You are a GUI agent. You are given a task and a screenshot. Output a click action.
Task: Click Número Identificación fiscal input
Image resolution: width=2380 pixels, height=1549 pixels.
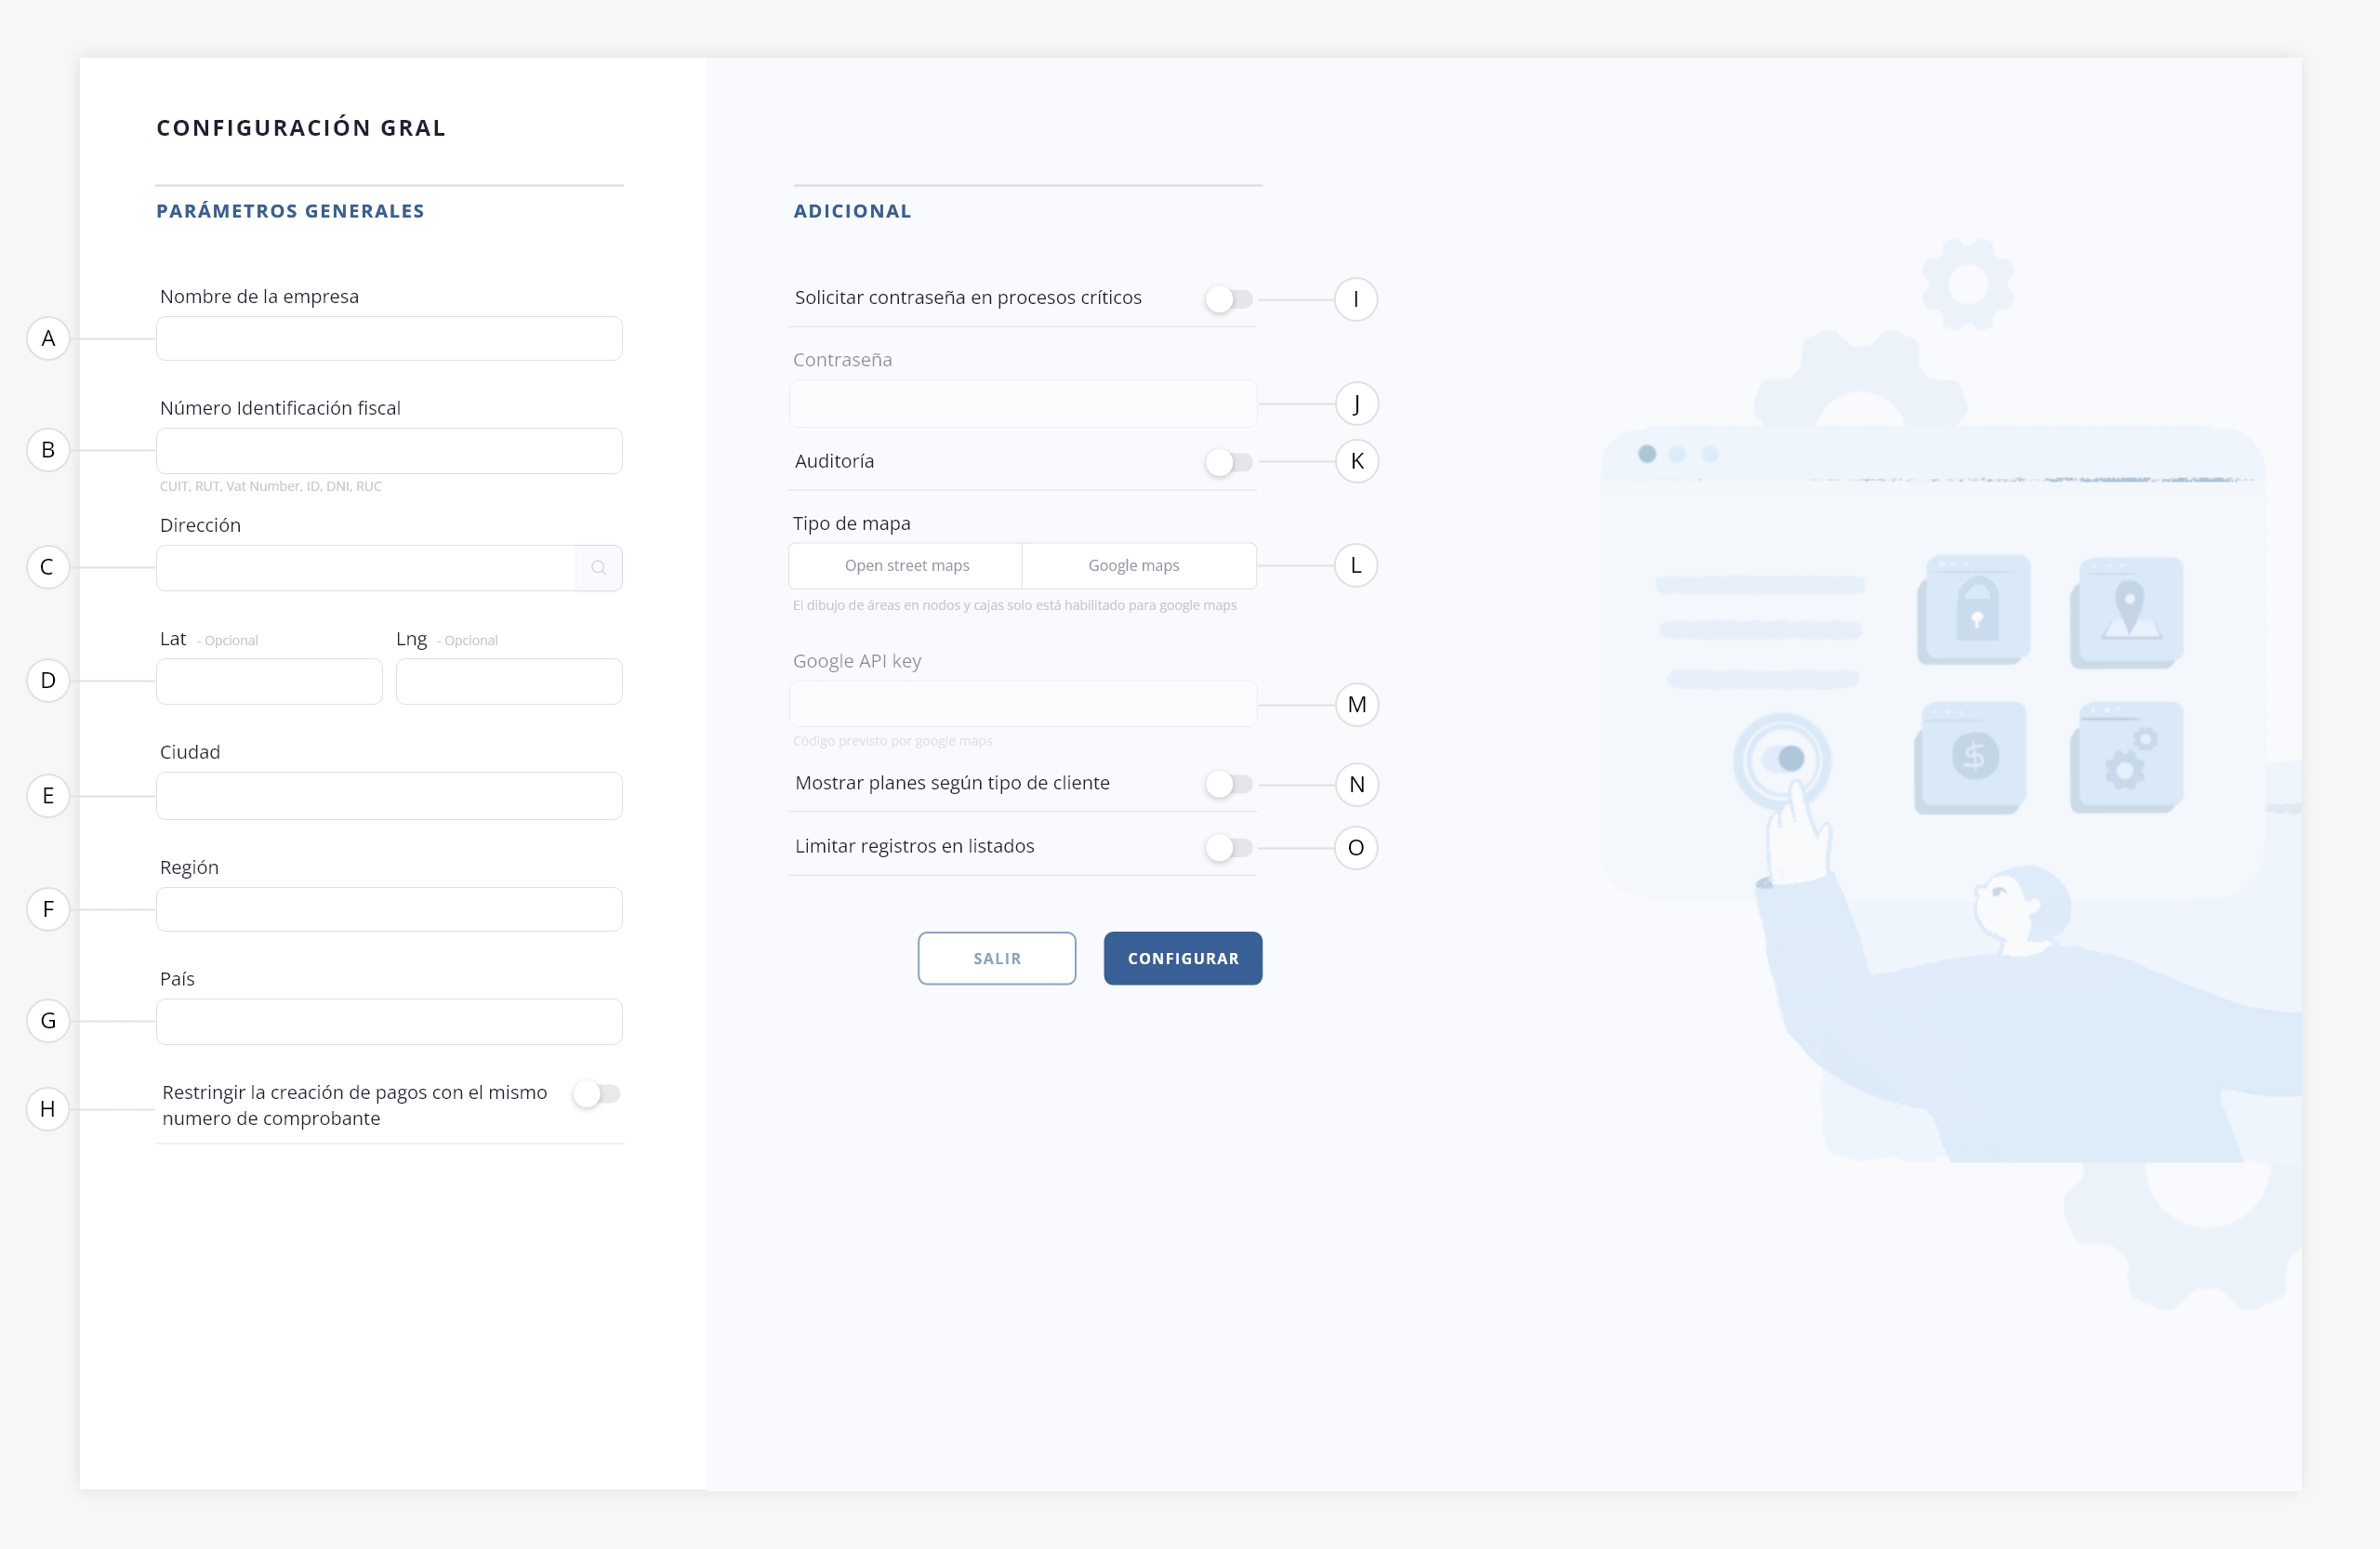point(389,451)
